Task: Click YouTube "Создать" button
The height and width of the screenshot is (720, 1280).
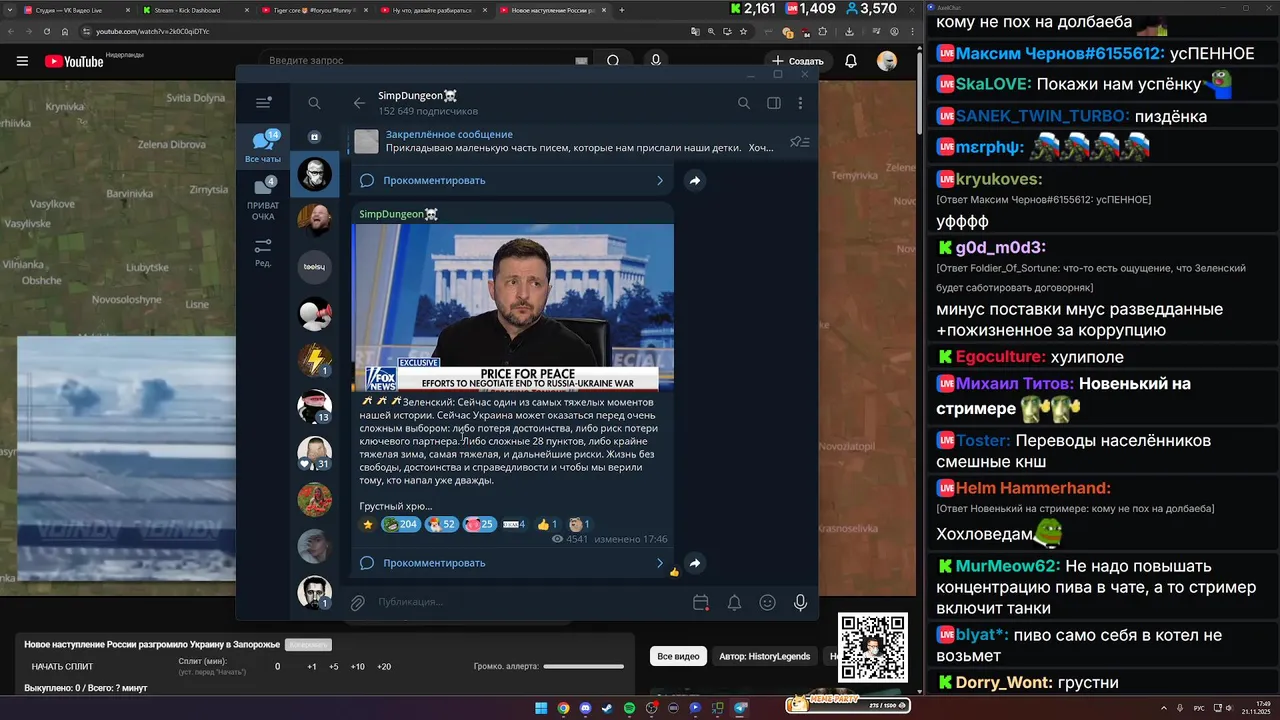Action: [x=798, y=61]
